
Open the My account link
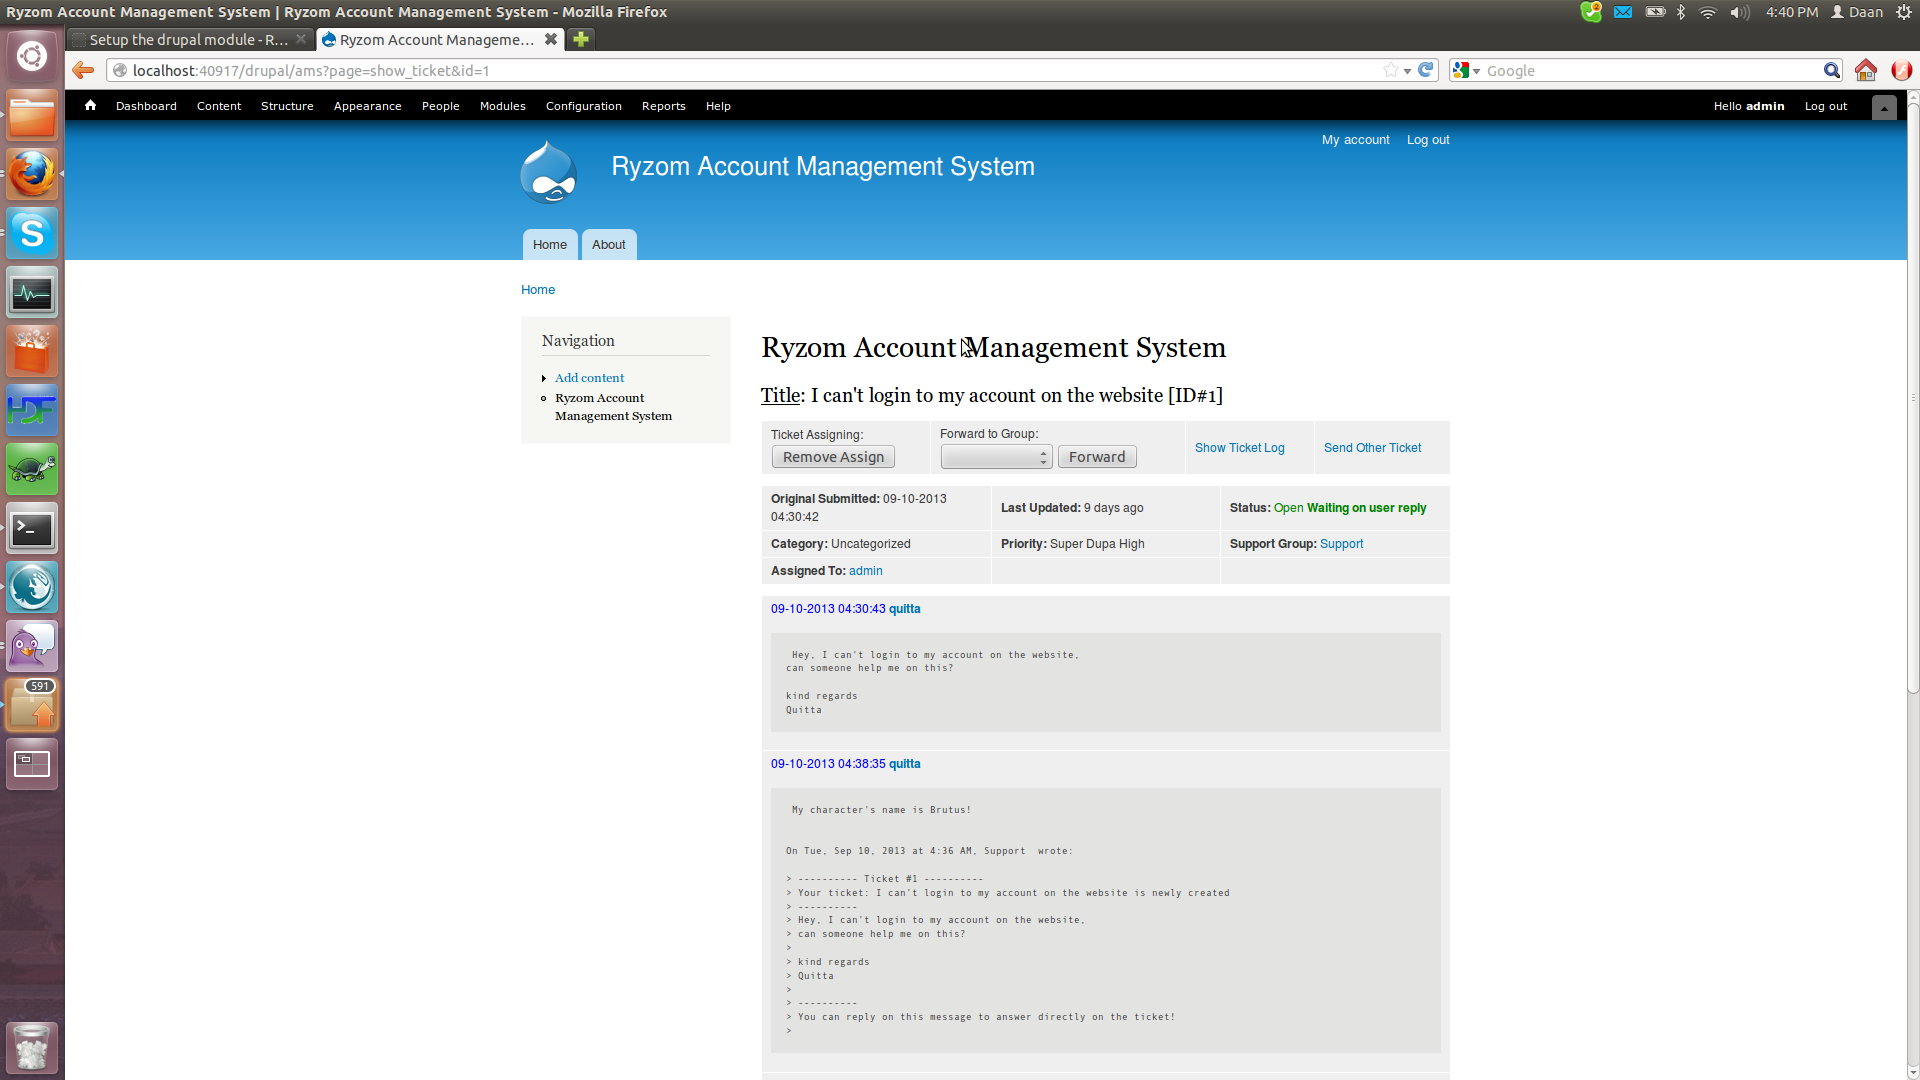click(1355, 140)
